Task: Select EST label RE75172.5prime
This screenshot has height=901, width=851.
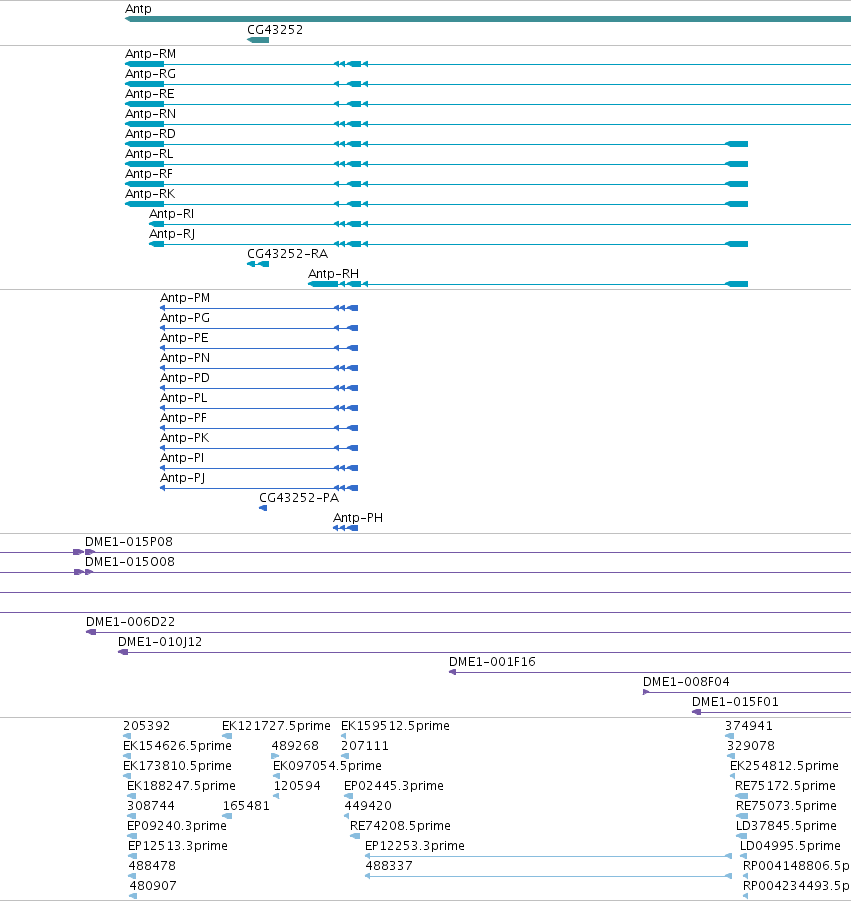Action: 786,786
